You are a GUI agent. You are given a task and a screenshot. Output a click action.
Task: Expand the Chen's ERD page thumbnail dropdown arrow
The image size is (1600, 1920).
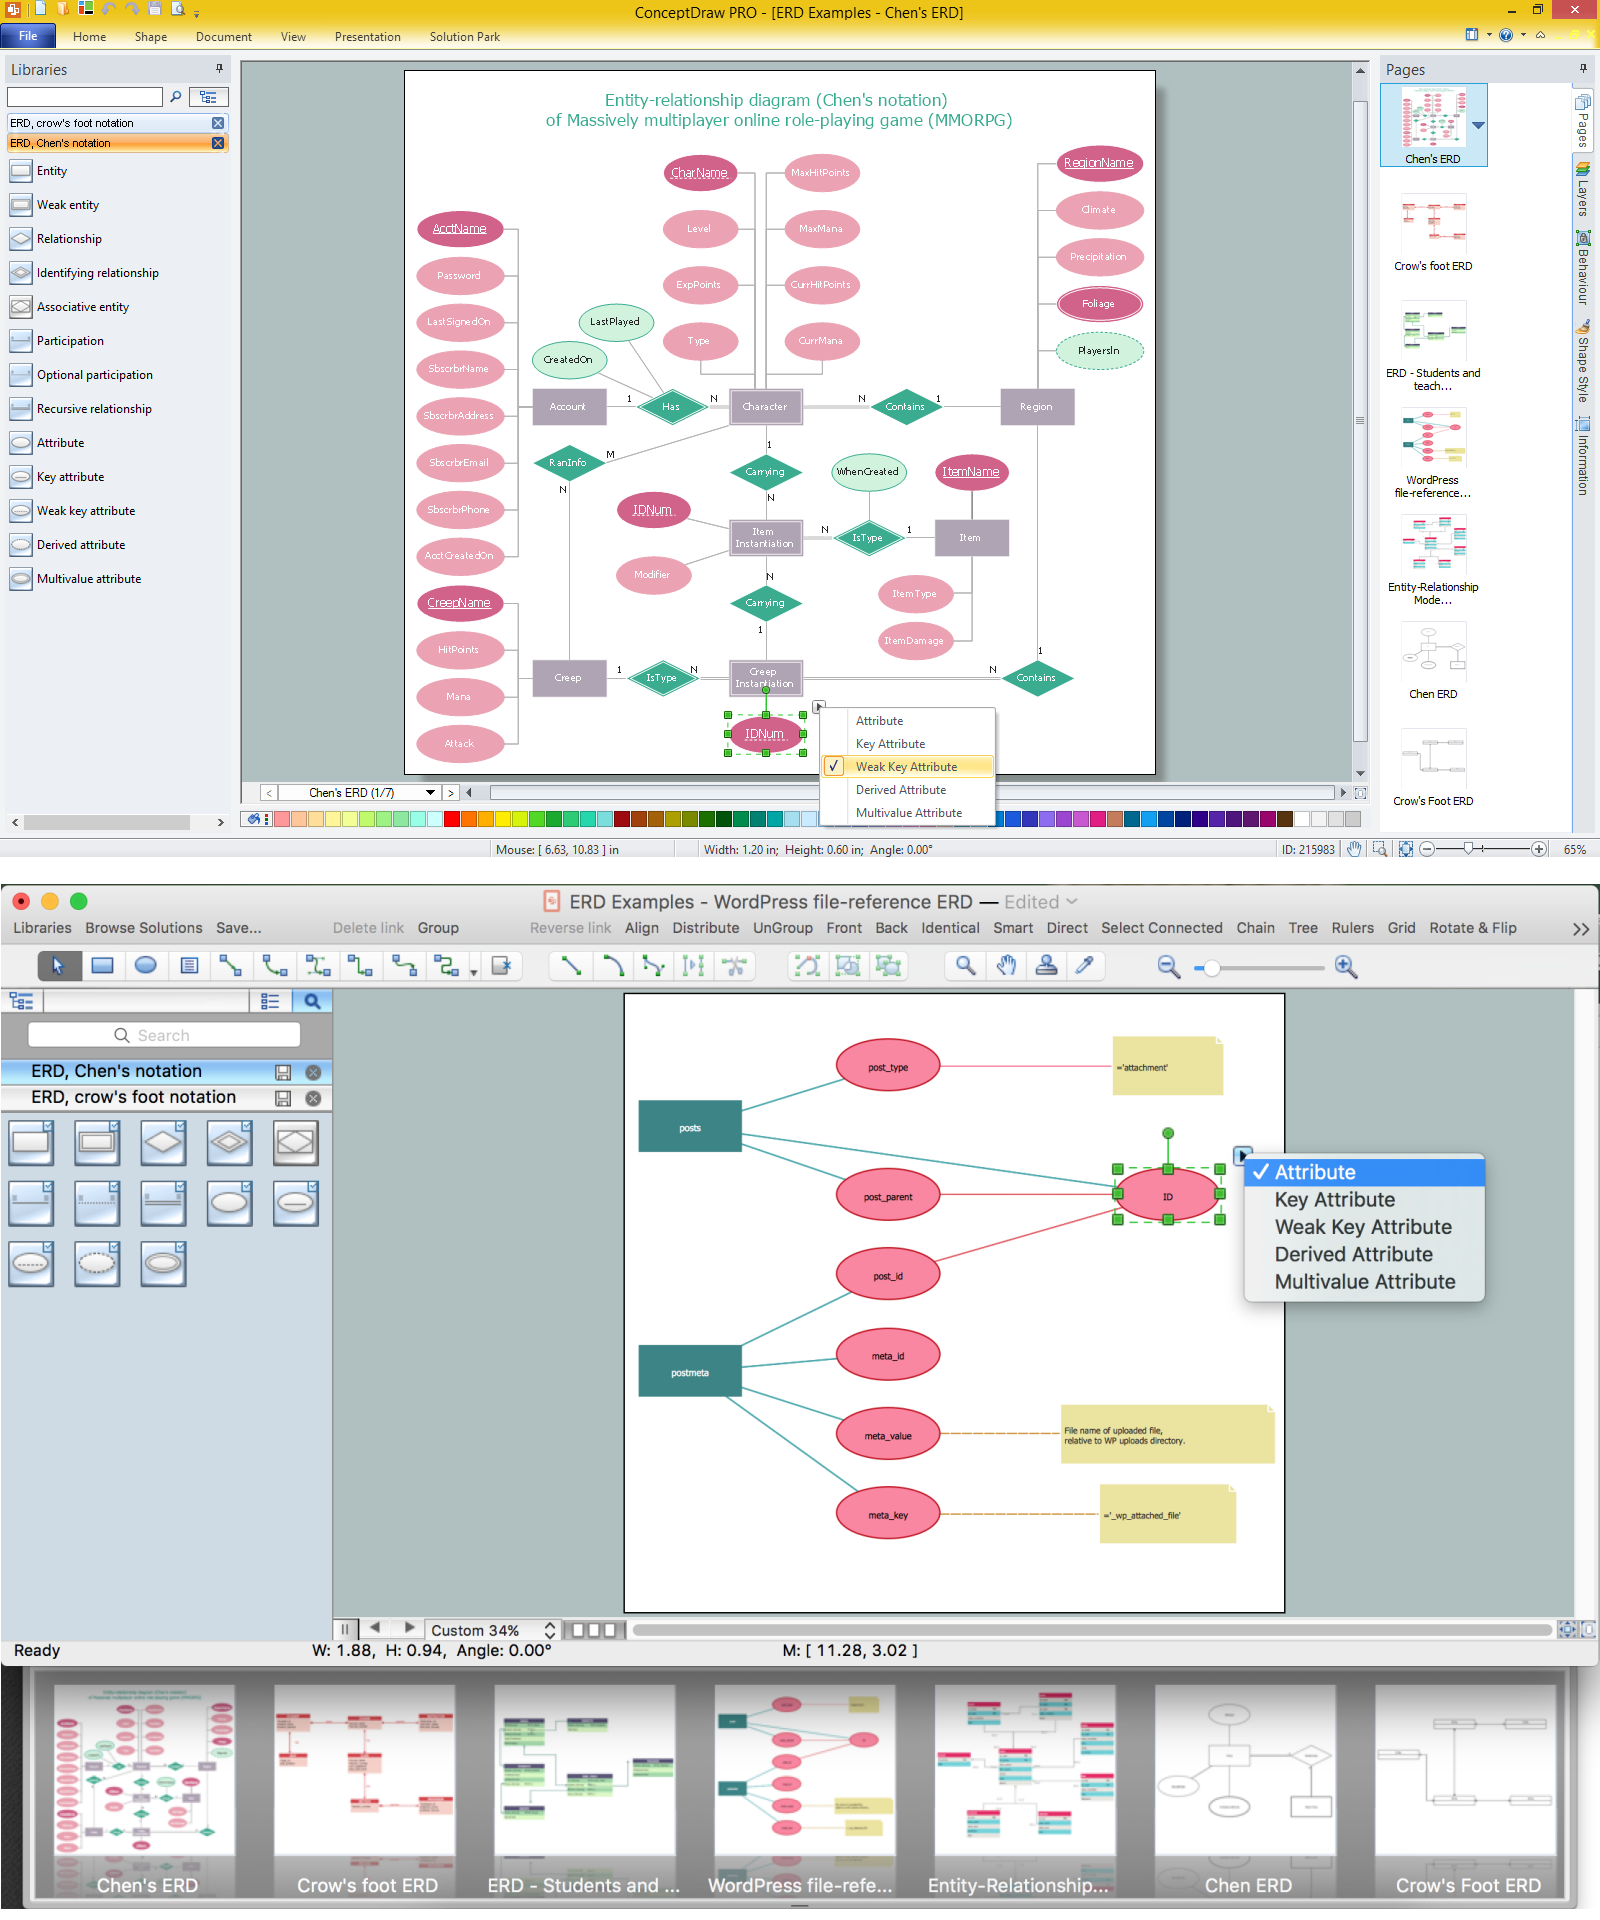1478,126
